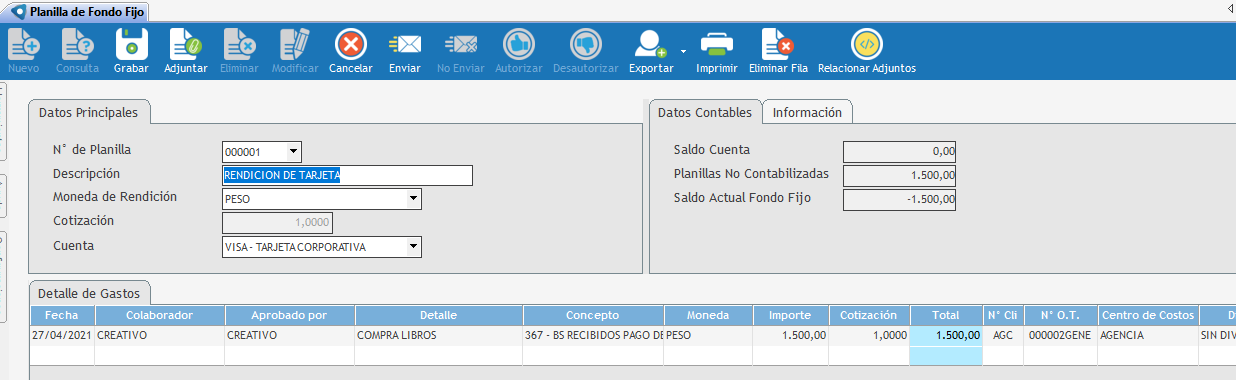The image size is (1236, 380).
Task: Click the Eliminar Fila icon
Action: (777, 45)
